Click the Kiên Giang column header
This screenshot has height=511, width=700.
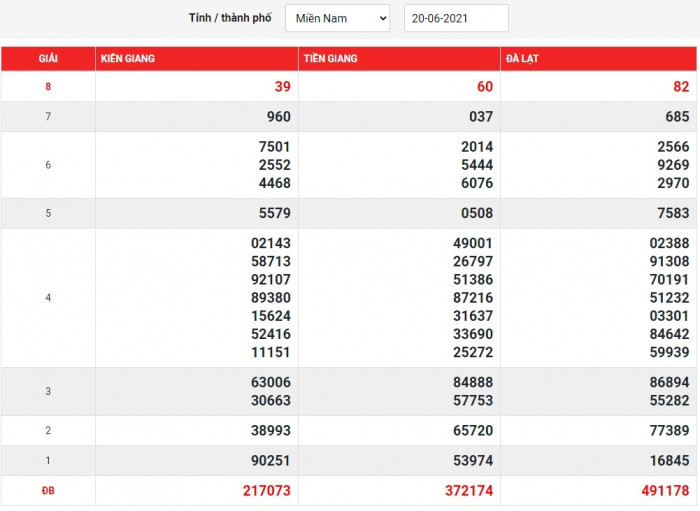[x=128, y=59]
